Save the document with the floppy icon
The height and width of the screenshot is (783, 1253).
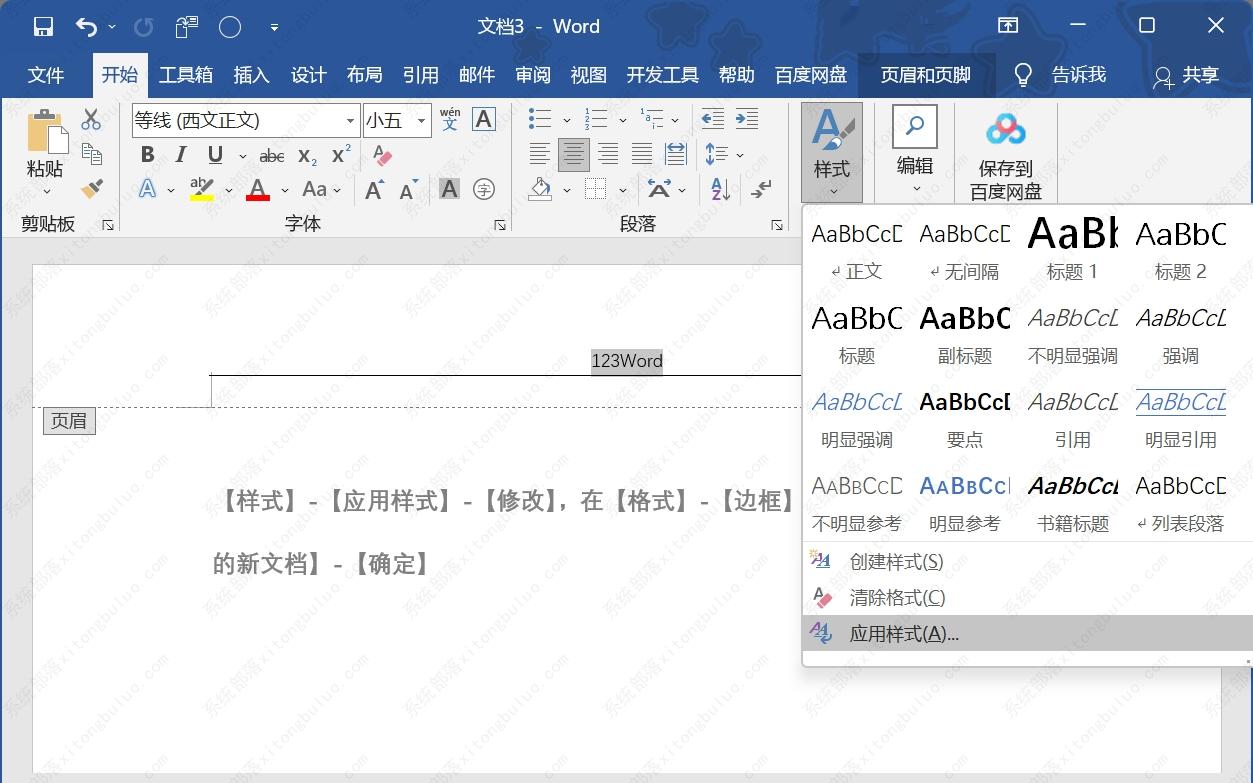coord(43,27)
